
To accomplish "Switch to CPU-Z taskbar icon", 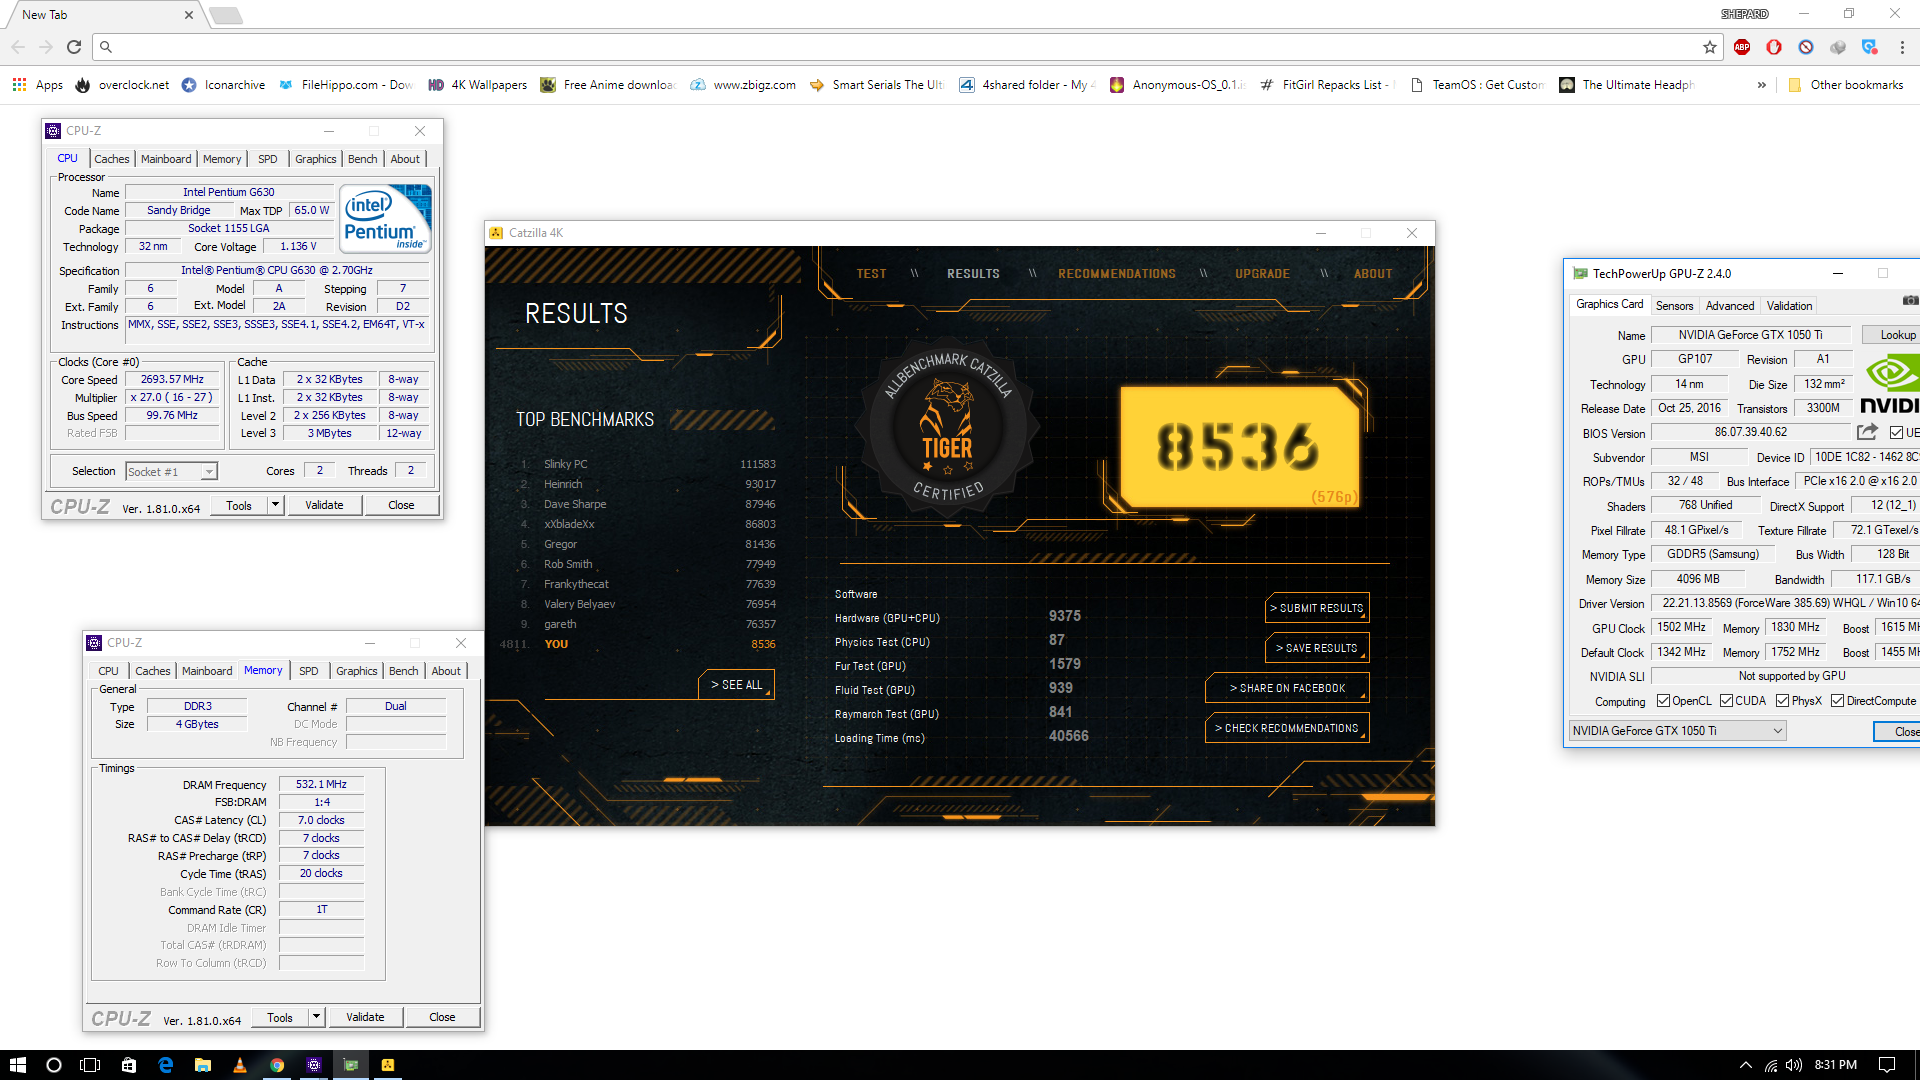I will coord(314,1065).
